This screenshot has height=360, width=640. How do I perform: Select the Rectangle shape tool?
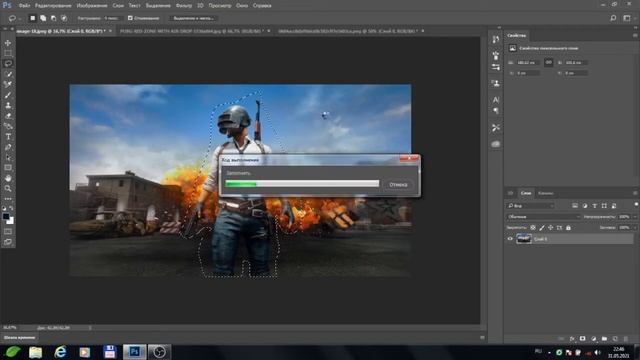click(x=8, y=168)
